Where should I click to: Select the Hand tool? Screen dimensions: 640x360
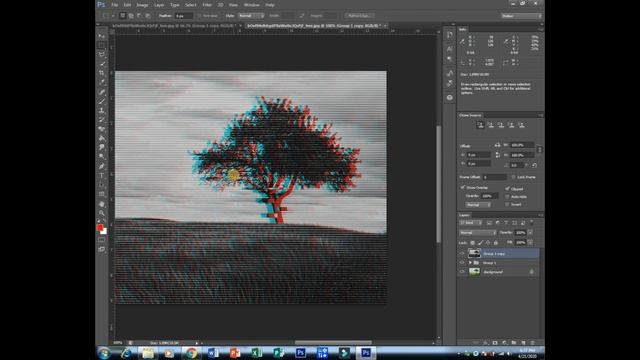[101, 204]
